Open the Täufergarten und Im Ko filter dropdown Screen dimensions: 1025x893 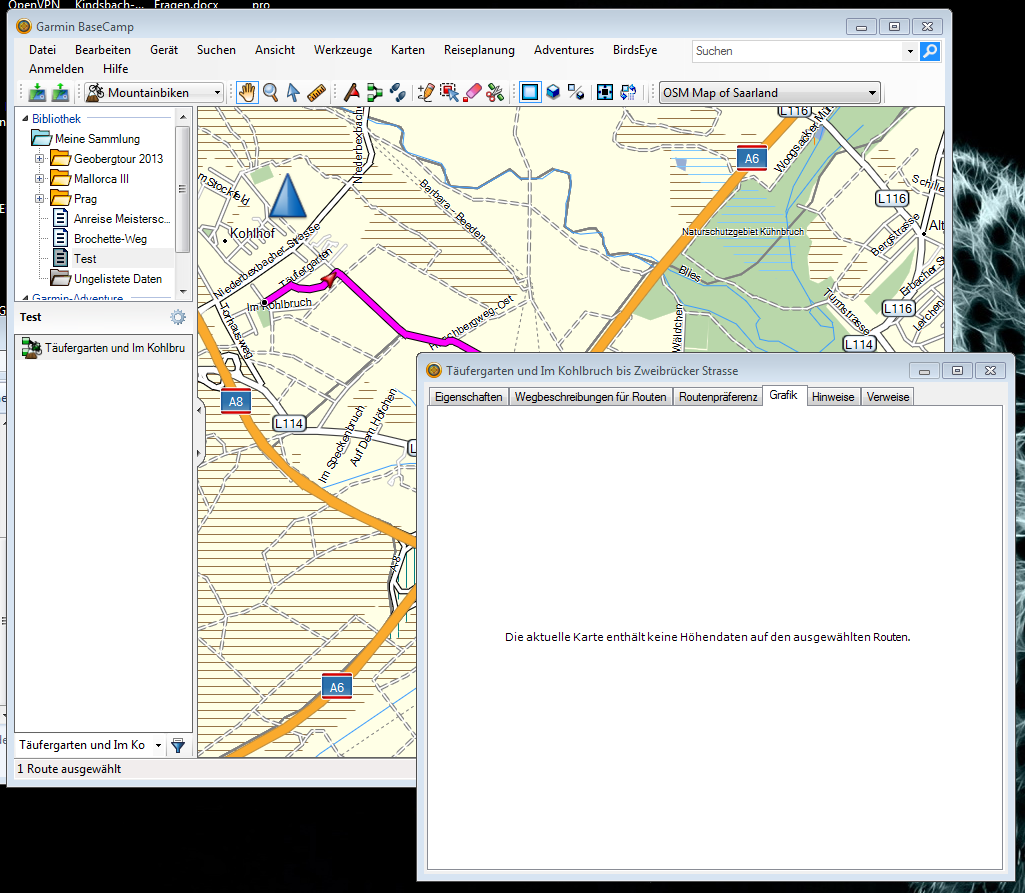[x=158, y=745]
